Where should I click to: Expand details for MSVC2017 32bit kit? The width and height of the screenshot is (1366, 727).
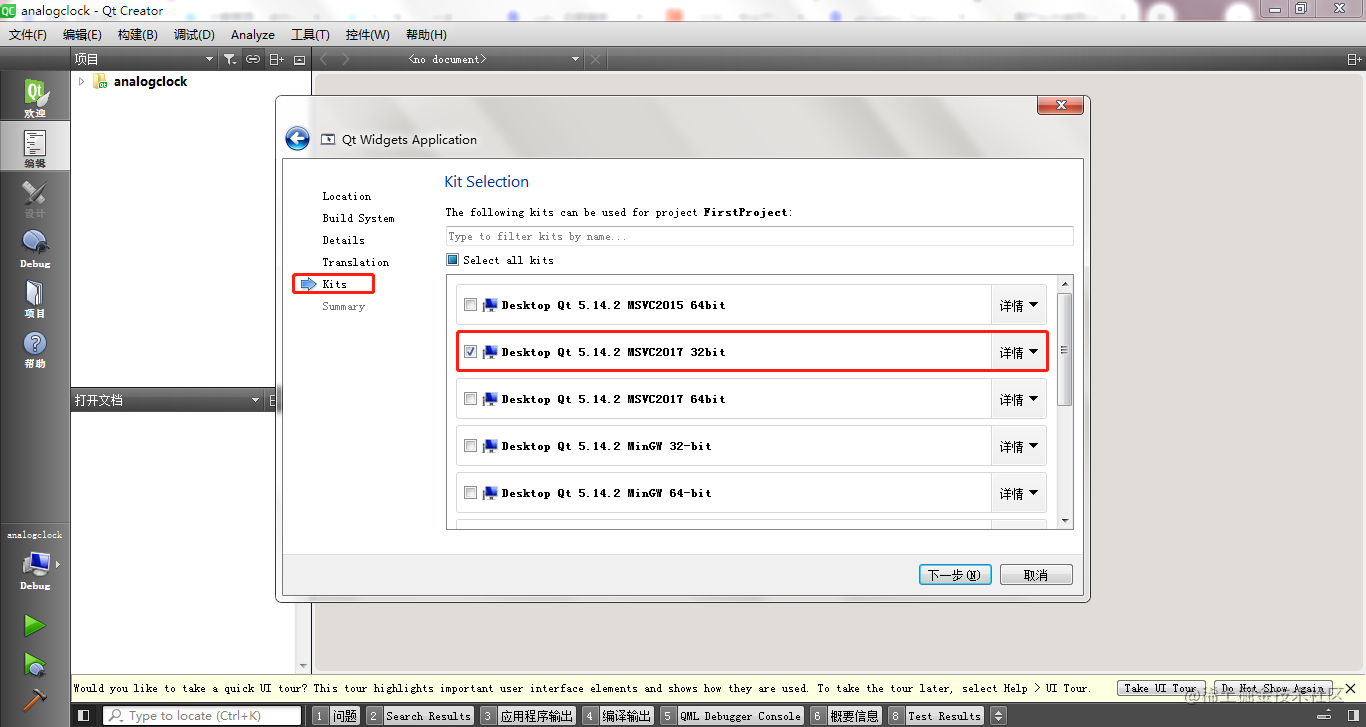(x=1018, y=352)
